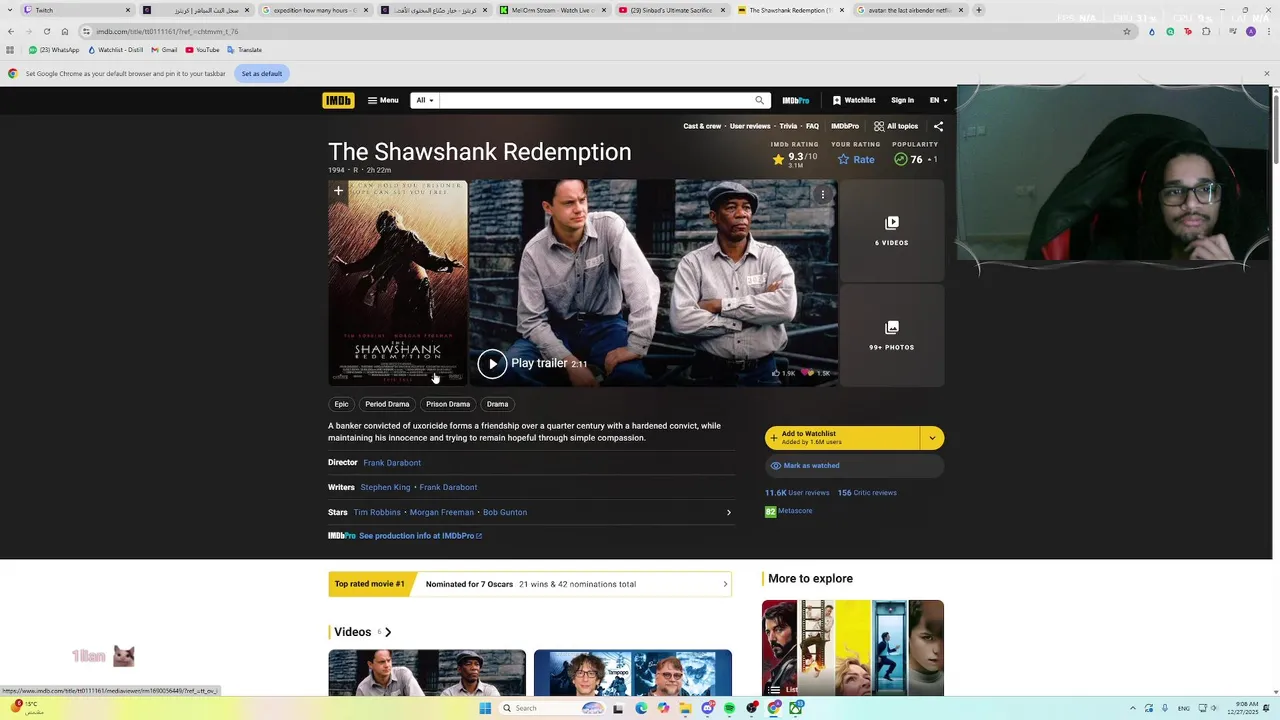Like the trailer with thumbs-up

coord(783,373)
